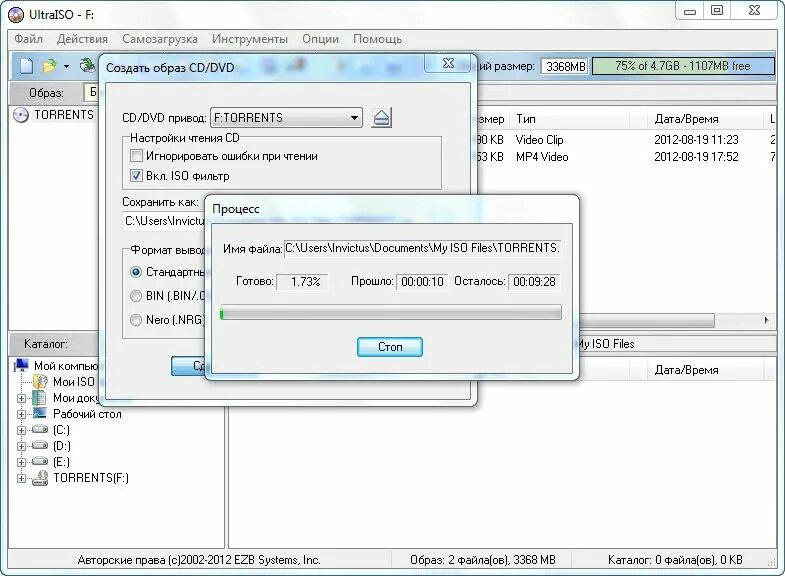Click the (C:) drive icon
The width and height of the screenshot is (785, 576).
[x=40, y=429]
